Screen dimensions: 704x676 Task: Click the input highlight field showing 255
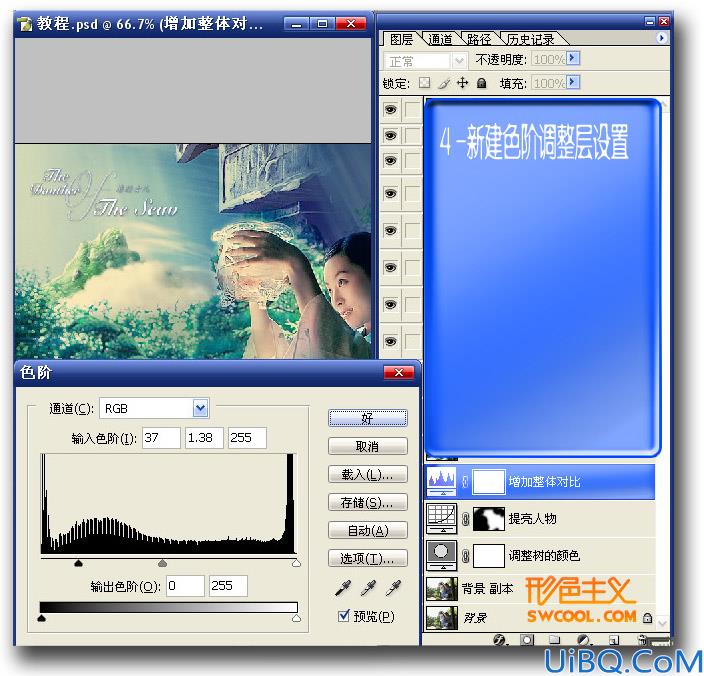[247, 438]
